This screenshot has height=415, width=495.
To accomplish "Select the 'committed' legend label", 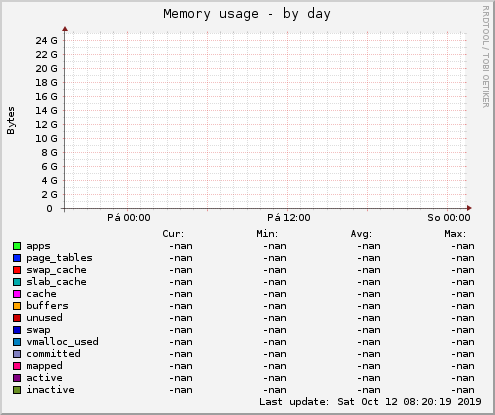I will (53, 354).
